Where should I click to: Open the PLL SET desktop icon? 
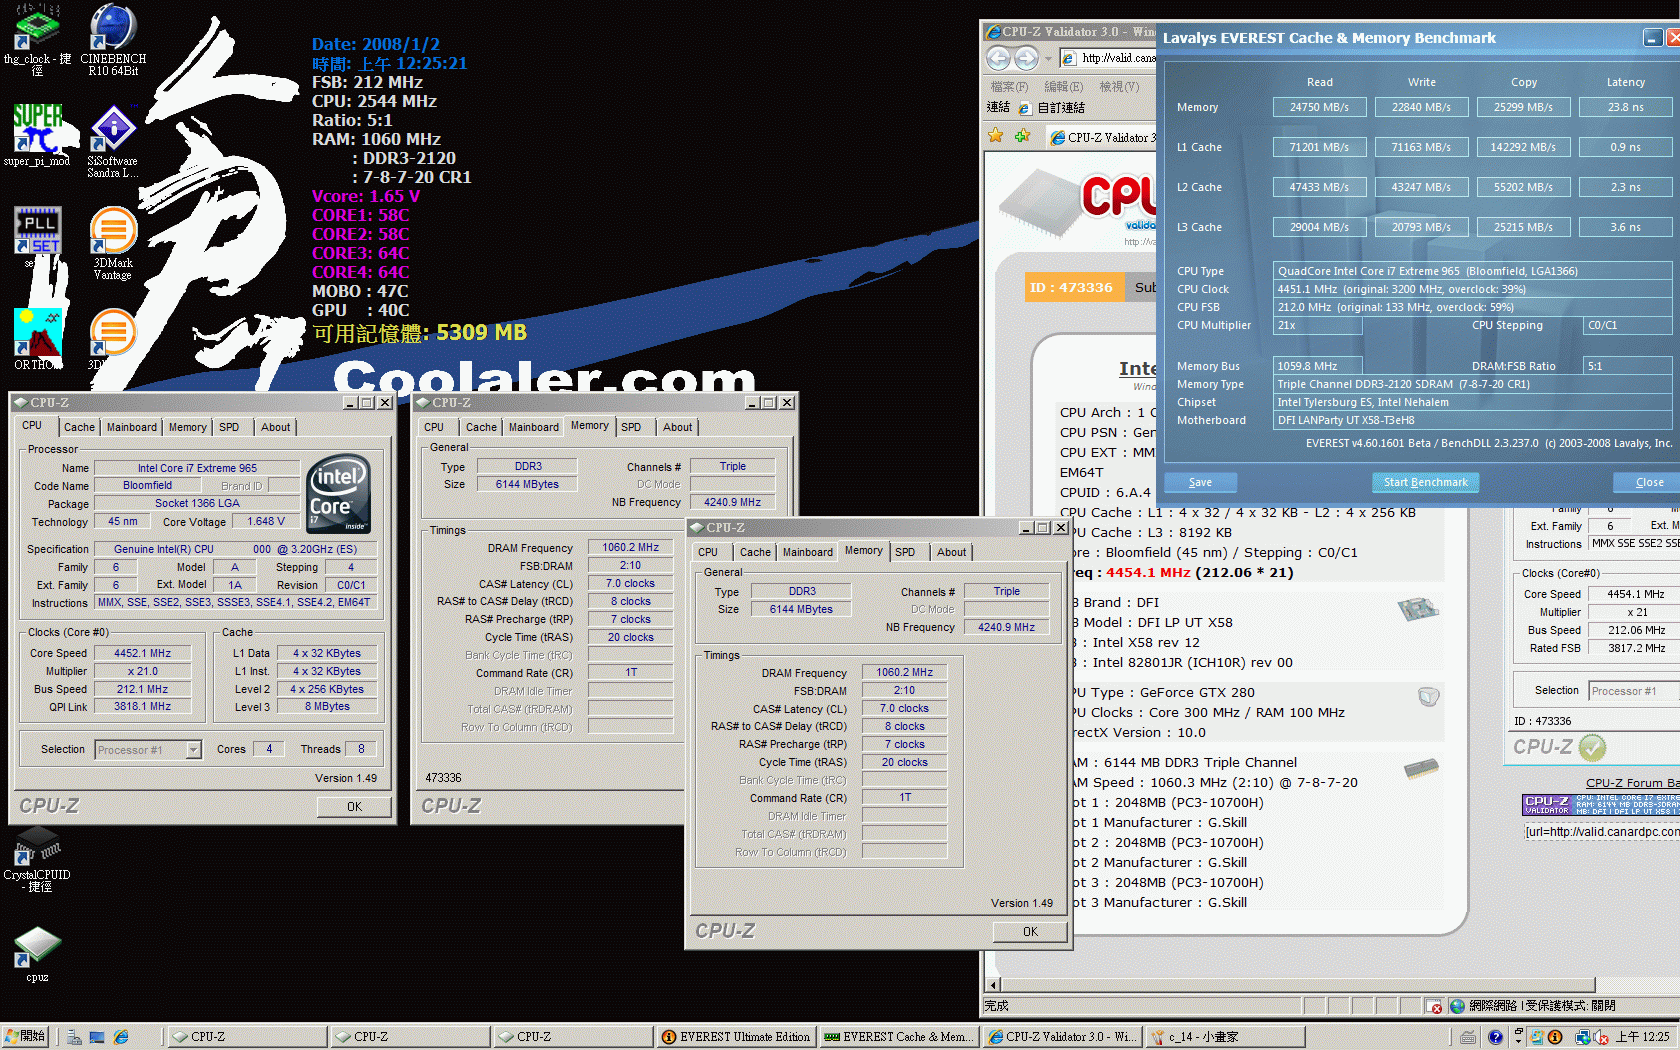pos(37,236)
